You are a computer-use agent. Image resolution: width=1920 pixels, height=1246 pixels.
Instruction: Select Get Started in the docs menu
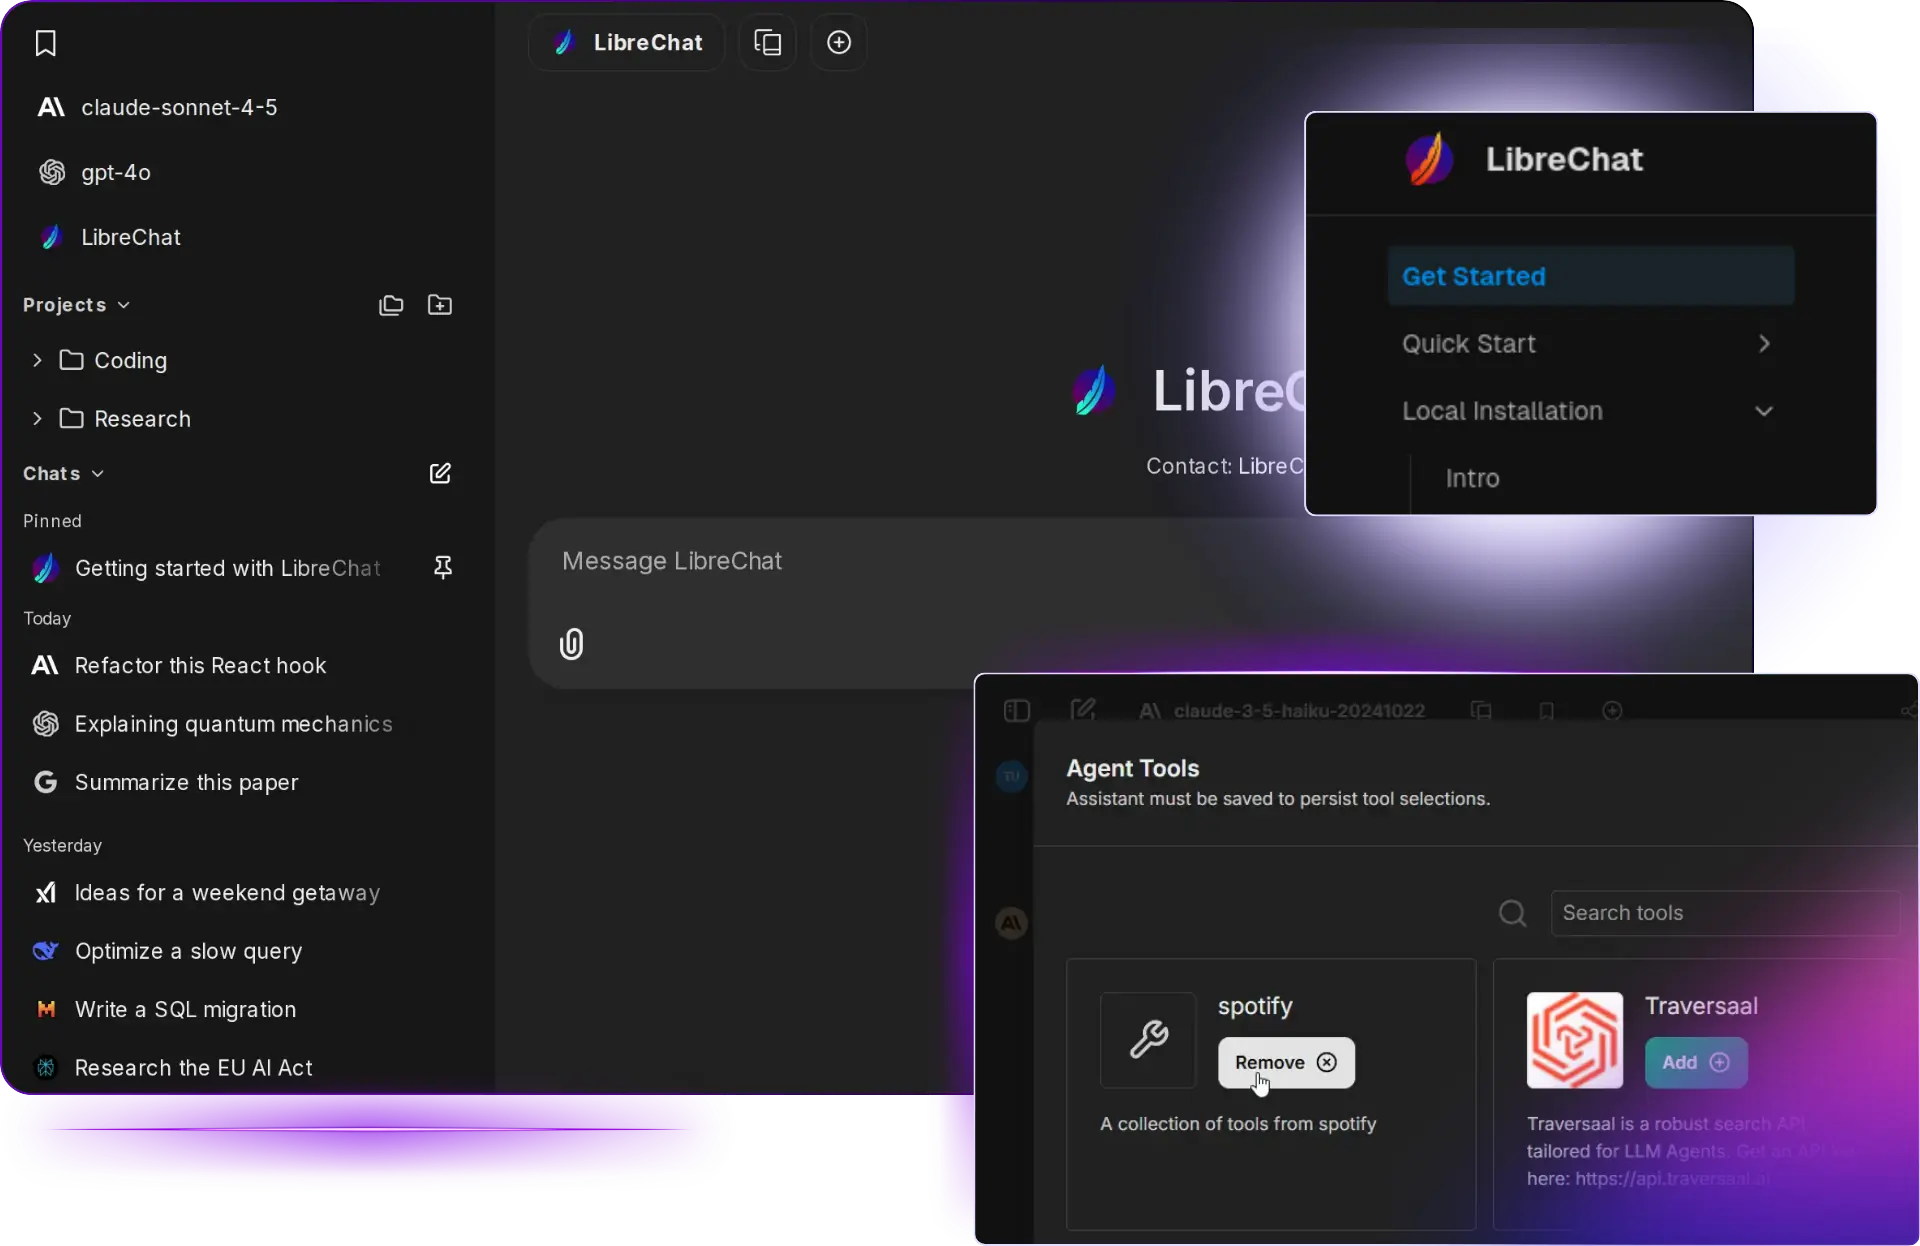pos(1590,276)
